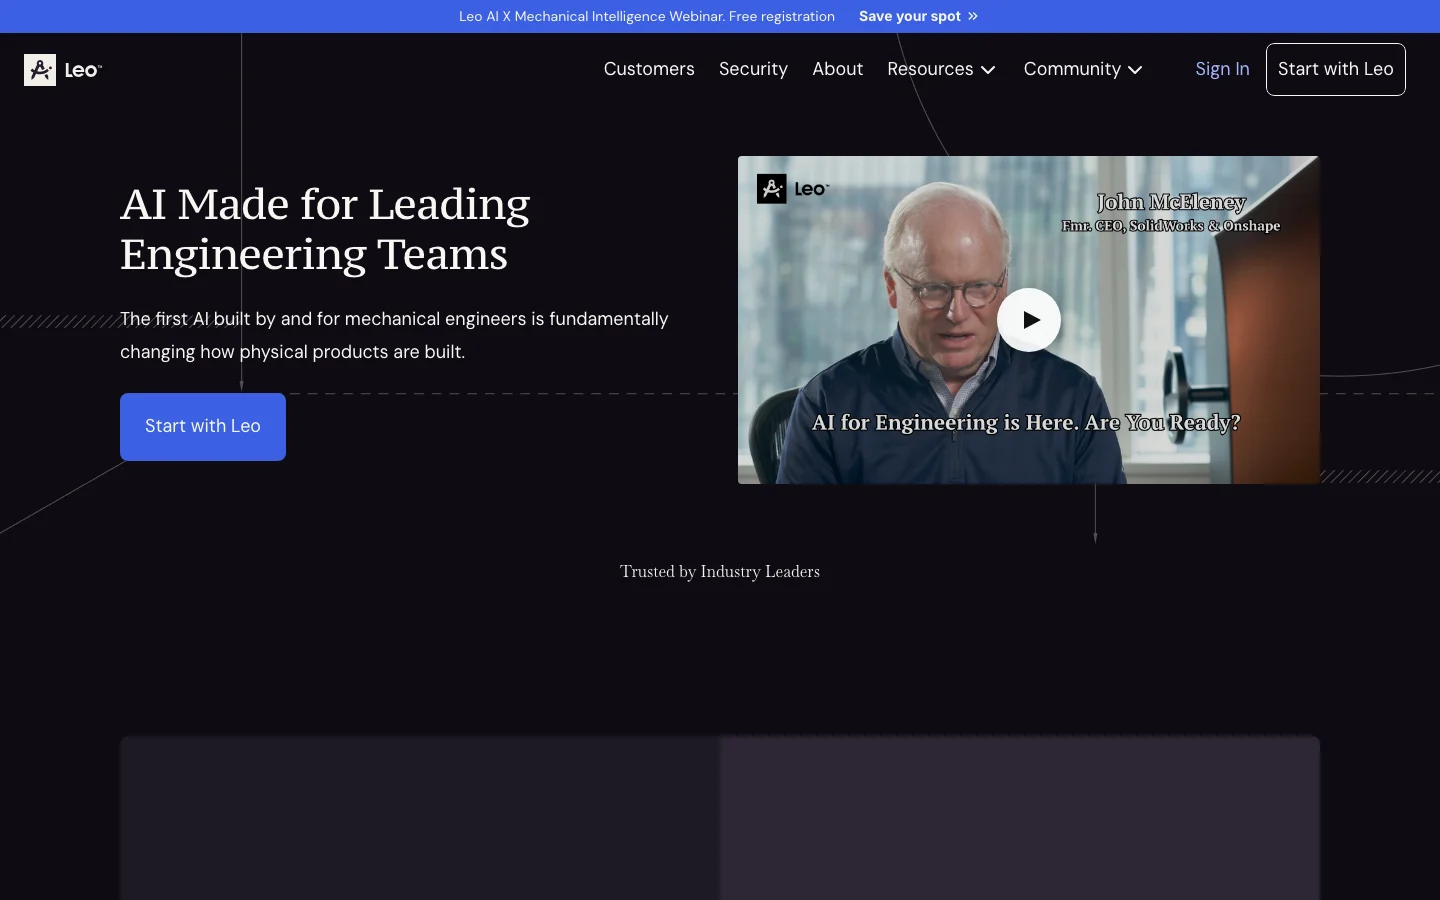Click the AI Made for Leading Engineering Teams heading
Image resolution: width=1440 pixels, height=900 pixels.
click(x=325, y=229)
